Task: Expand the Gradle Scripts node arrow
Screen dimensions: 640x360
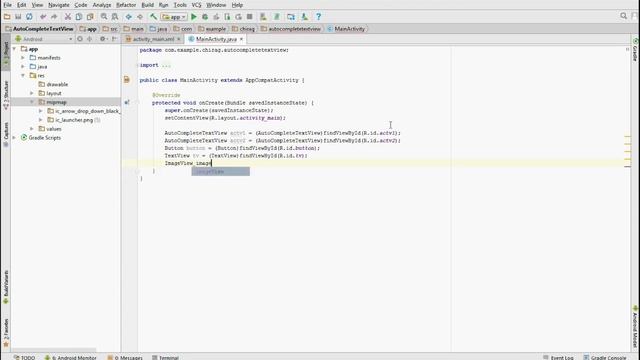Action: point(14,138)
